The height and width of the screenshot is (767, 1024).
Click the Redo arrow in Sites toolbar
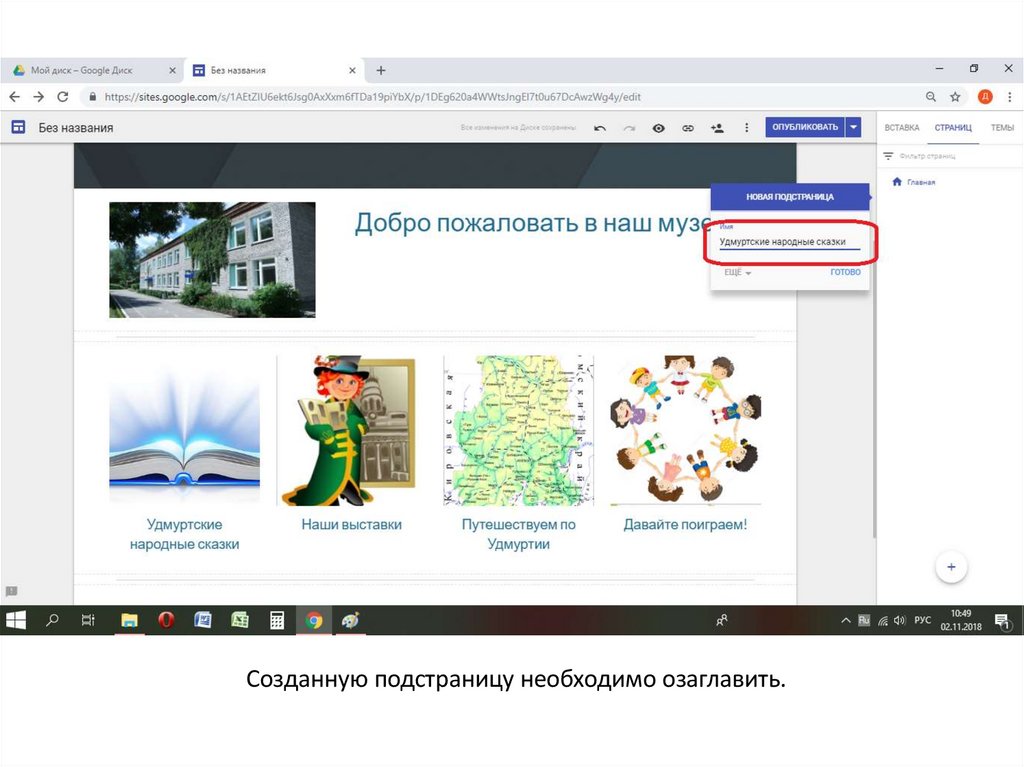click(629, 128)
